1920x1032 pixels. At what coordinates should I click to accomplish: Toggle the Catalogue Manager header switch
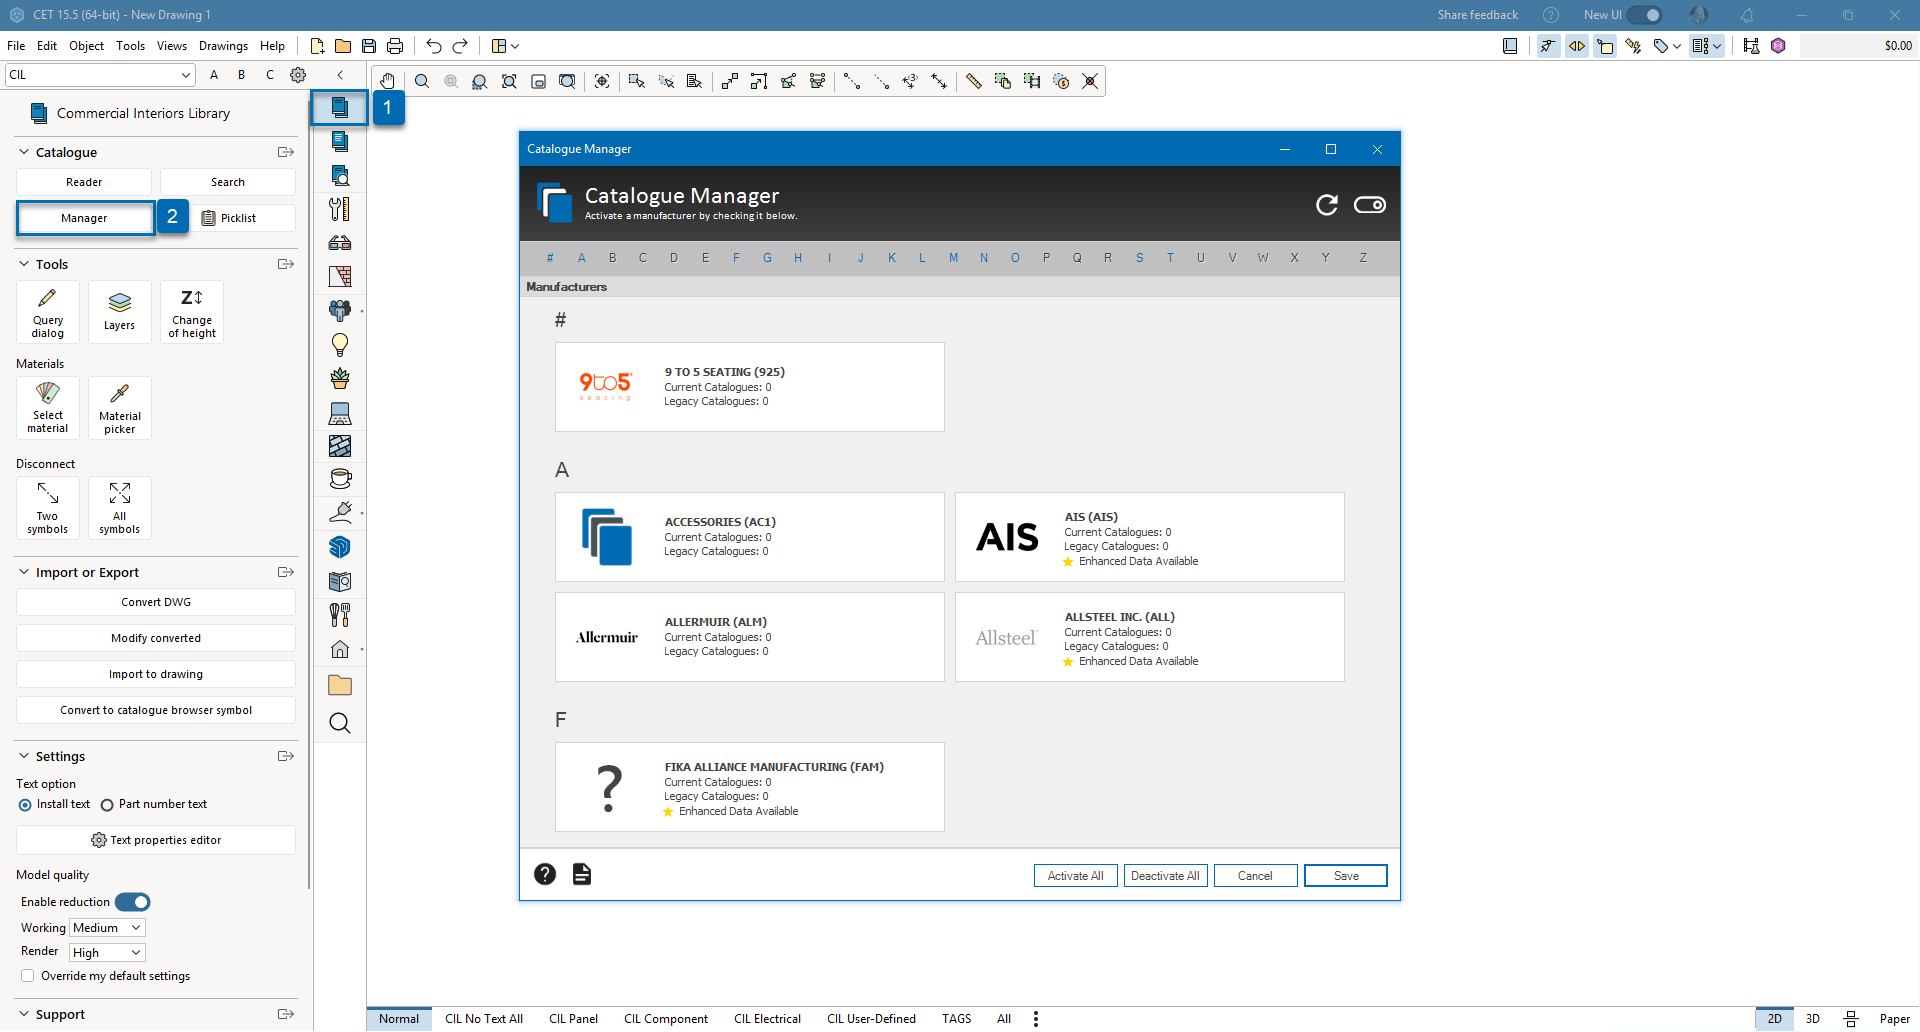[1369, 205]
